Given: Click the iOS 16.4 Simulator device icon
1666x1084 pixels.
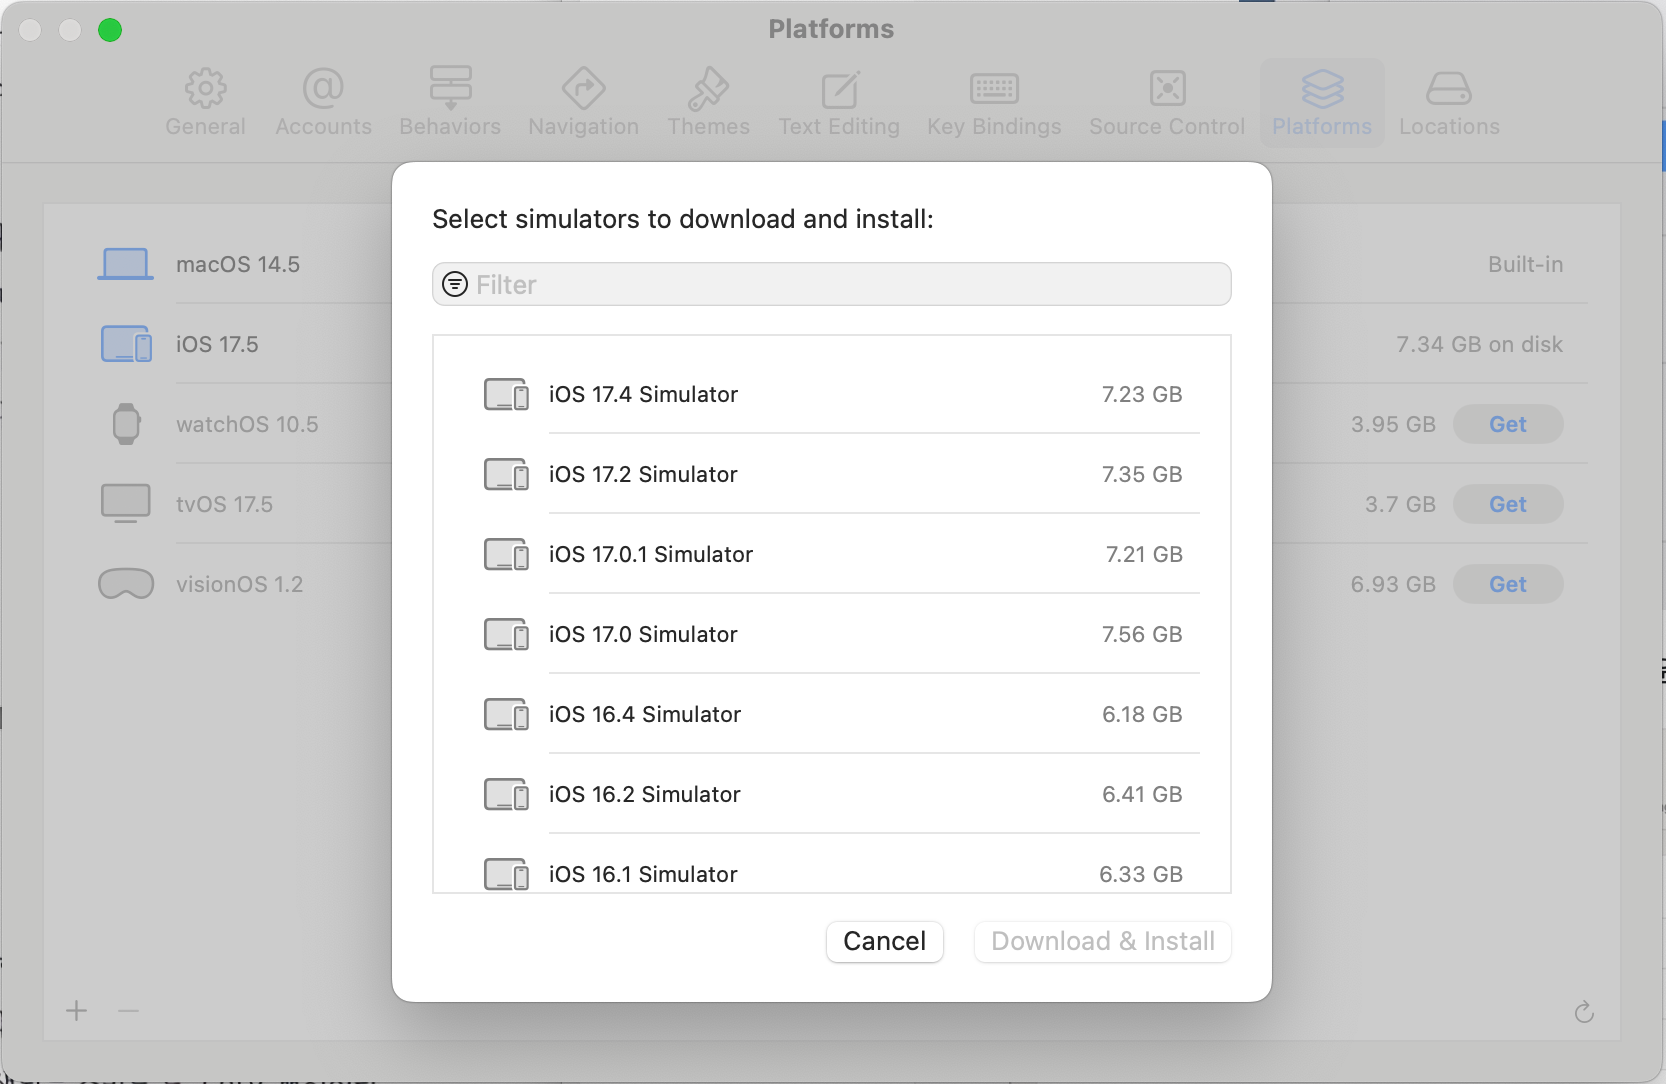Looking at the screenshot, I should (507, 714).
